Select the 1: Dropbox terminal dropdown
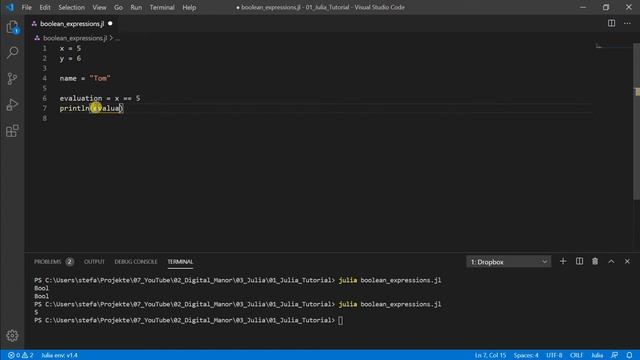Image resolution: width=640 pixels, height=360 pixels. coord(508,262)
